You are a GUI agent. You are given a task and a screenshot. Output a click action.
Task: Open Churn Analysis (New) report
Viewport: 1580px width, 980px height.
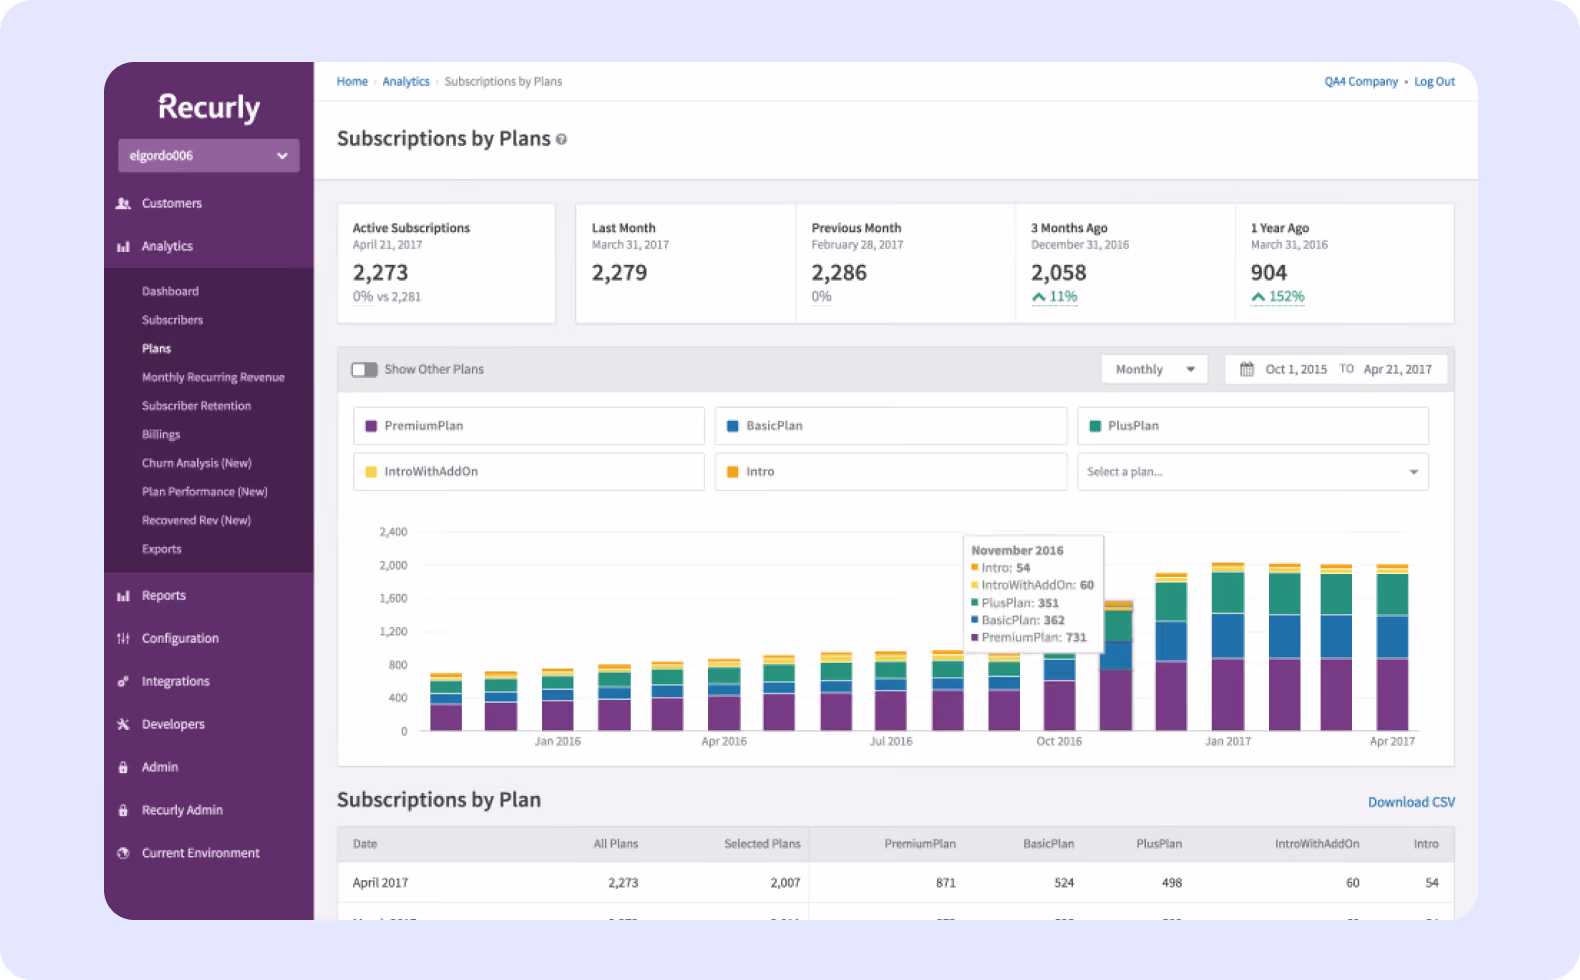tap(196, 463)
